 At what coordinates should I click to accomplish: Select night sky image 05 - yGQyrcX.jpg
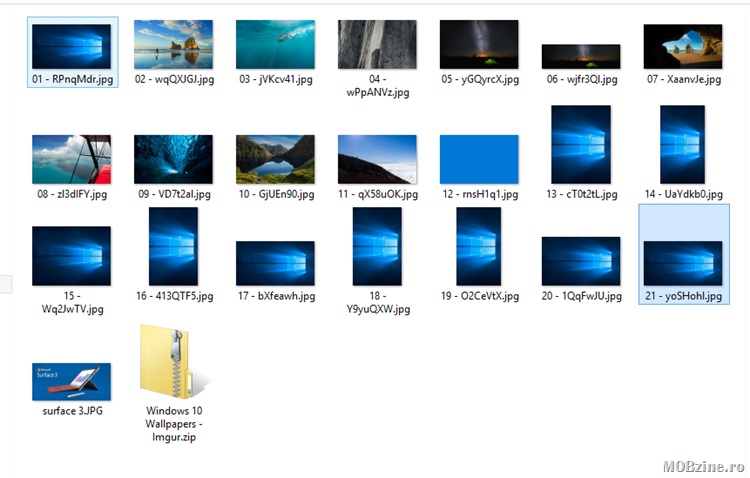click(x=479, y=45)
